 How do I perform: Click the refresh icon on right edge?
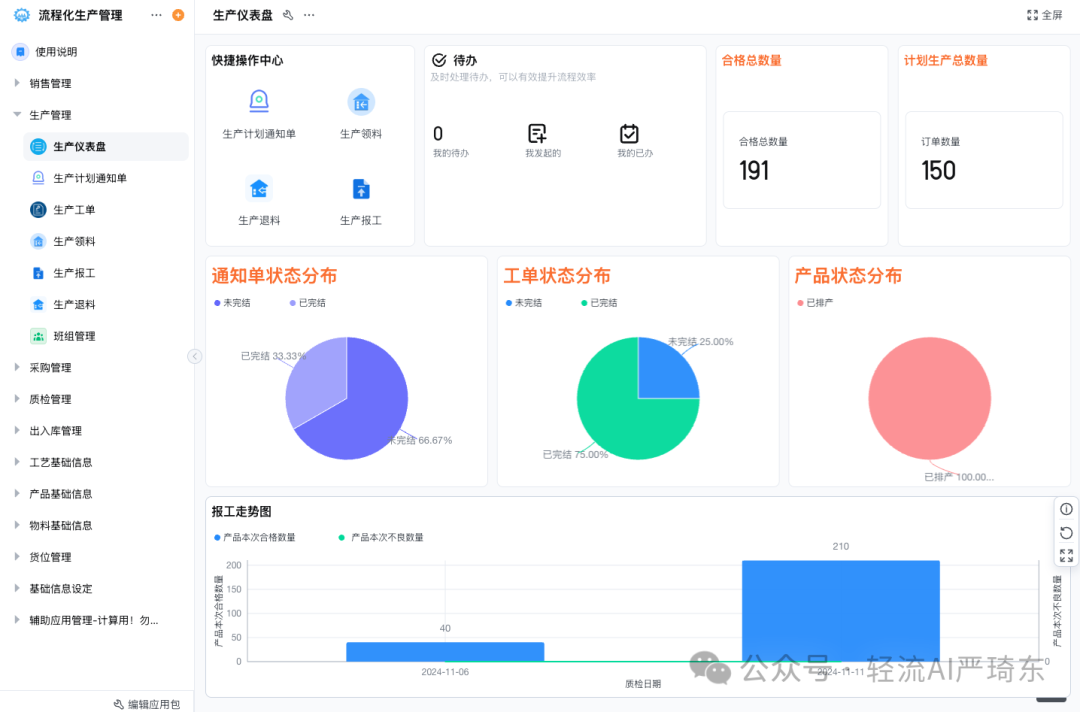[x=1066, y=531]
